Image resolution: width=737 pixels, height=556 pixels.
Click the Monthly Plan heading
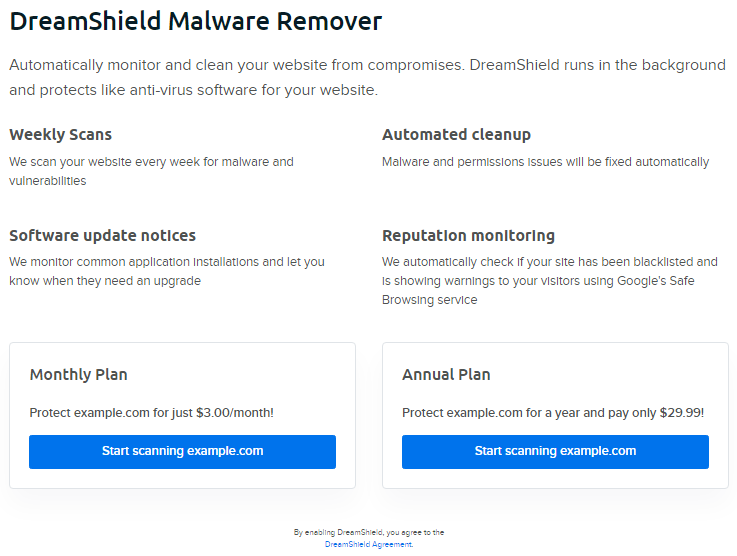click(x=79, y=375)
